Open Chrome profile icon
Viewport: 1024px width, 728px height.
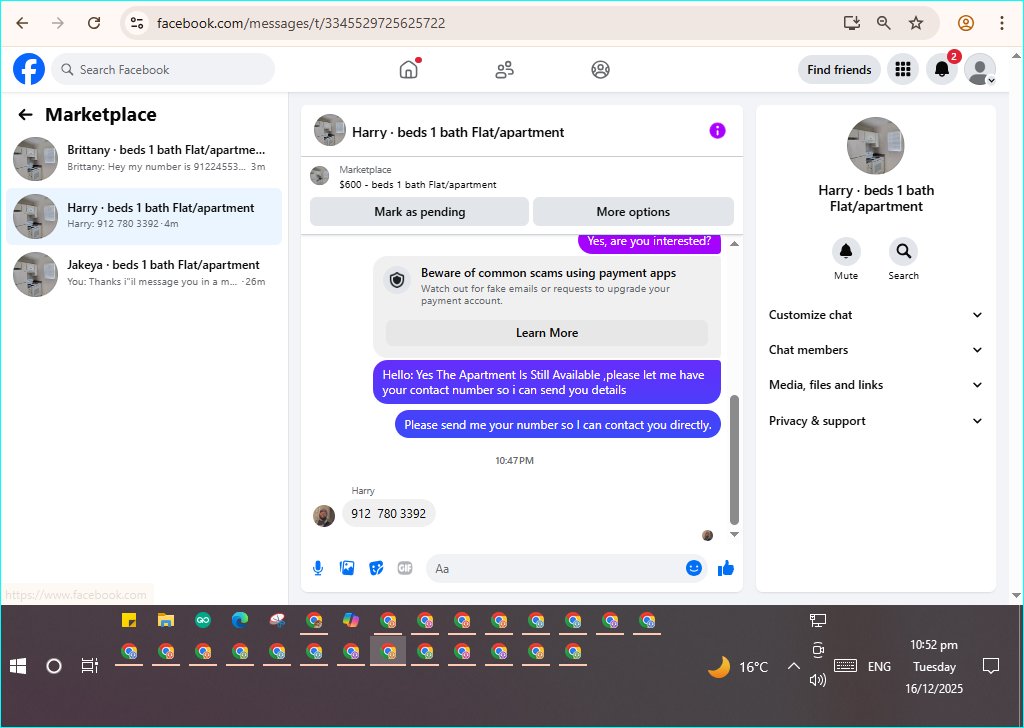click(x=965, y=23)
